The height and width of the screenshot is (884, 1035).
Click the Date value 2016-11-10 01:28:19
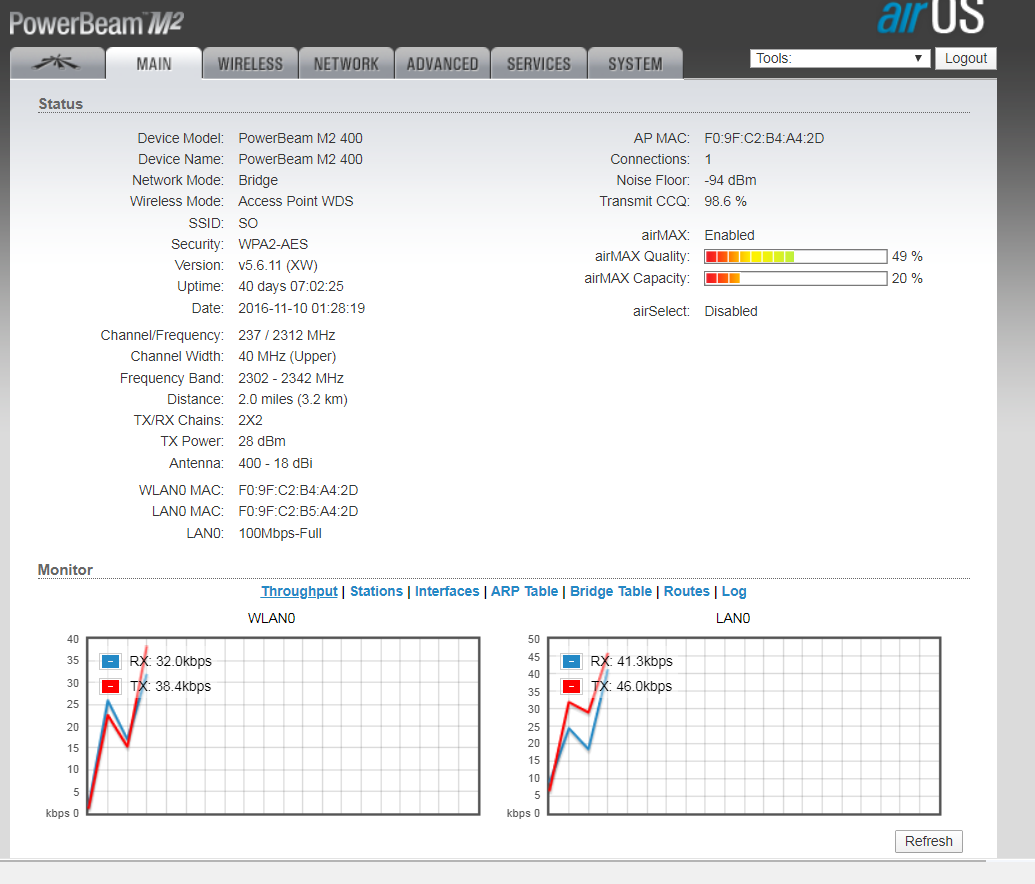[301, 308]
